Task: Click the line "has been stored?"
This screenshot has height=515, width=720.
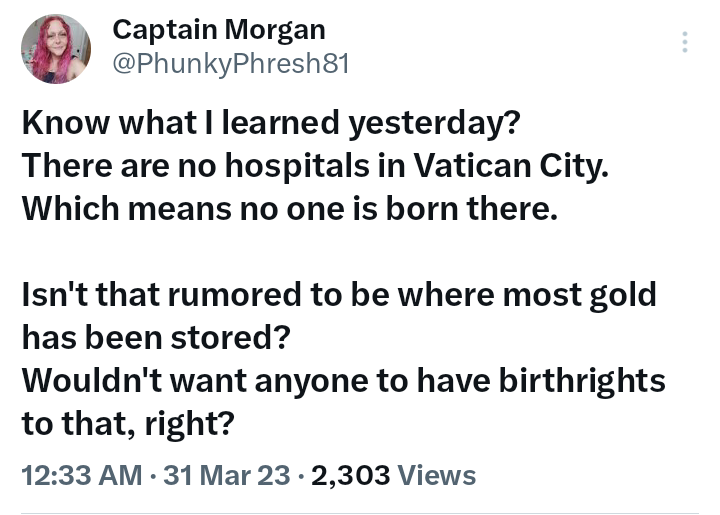Action: click(x=156, y=338)
